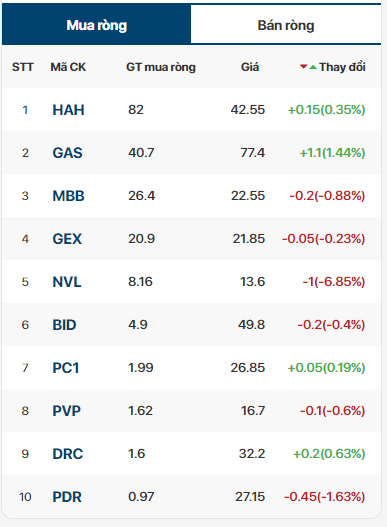Open the DRC stock code
This screenshot has width=387, height=527.
68,454
